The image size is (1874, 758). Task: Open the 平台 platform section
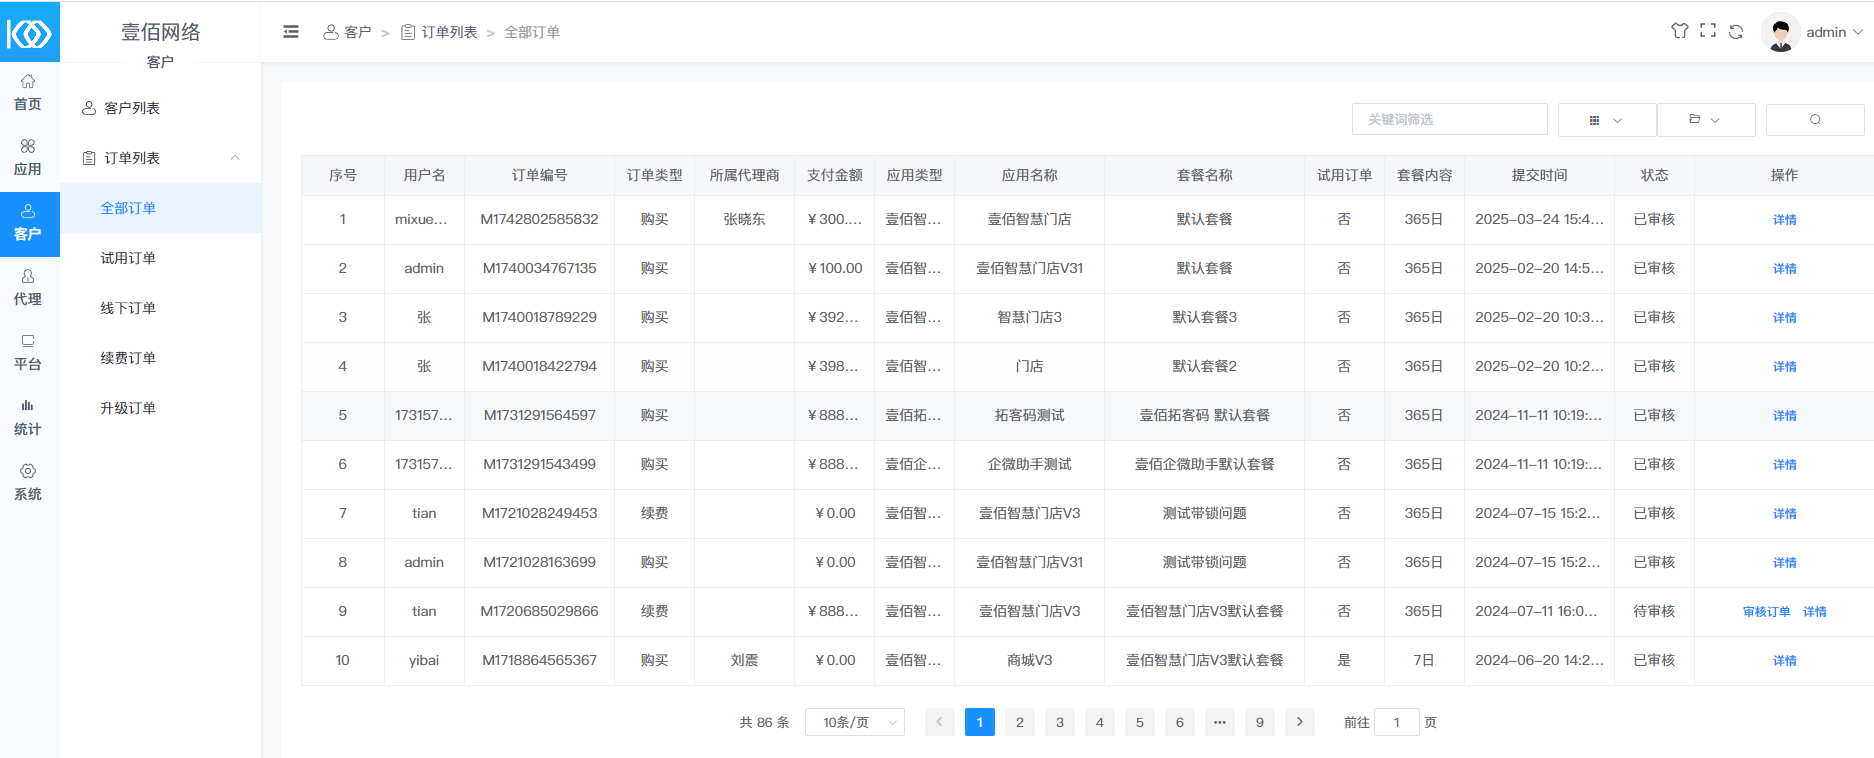[28, 354]
